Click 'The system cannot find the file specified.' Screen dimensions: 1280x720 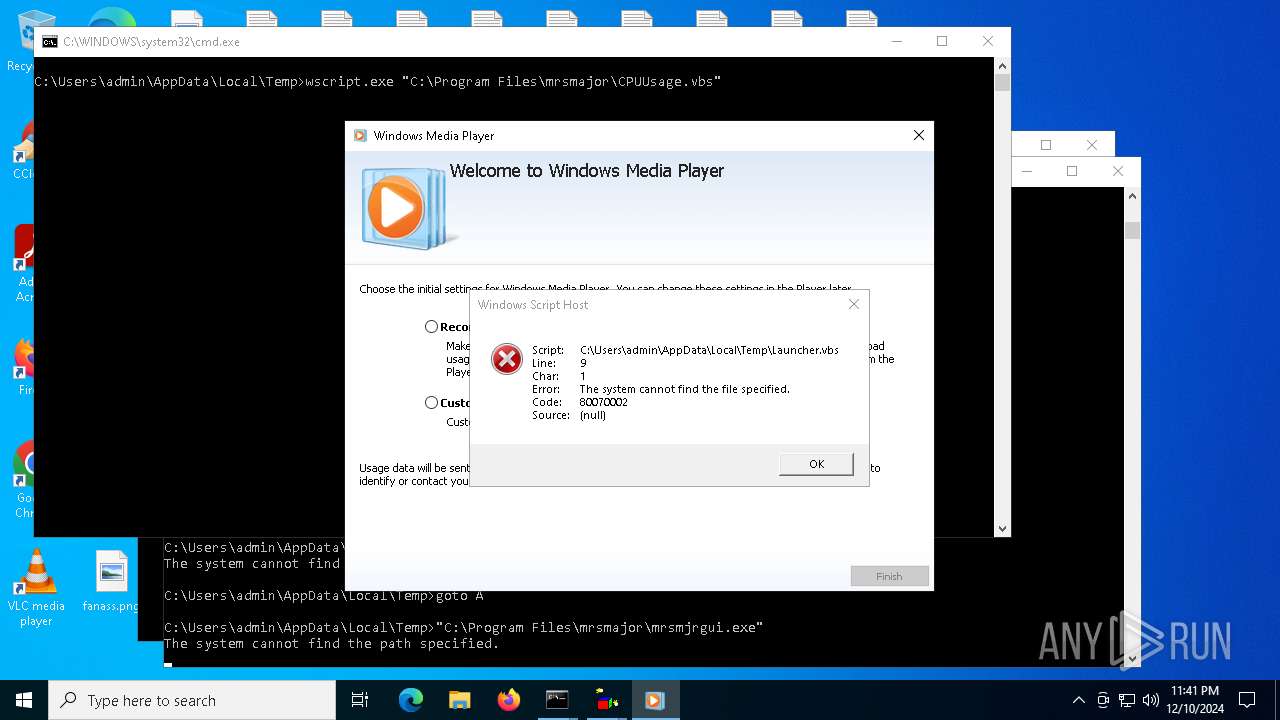click(685, 389)
